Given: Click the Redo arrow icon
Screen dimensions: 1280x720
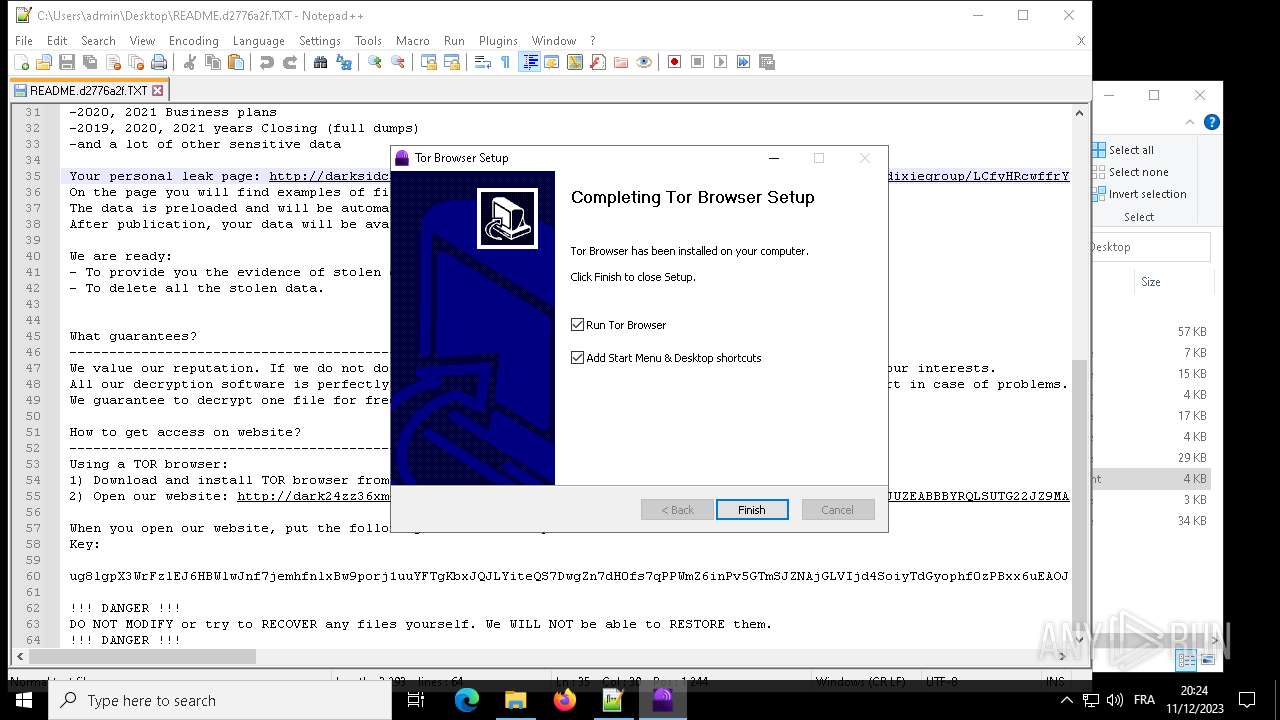Looking at the screenshot, I should point(290,62).
